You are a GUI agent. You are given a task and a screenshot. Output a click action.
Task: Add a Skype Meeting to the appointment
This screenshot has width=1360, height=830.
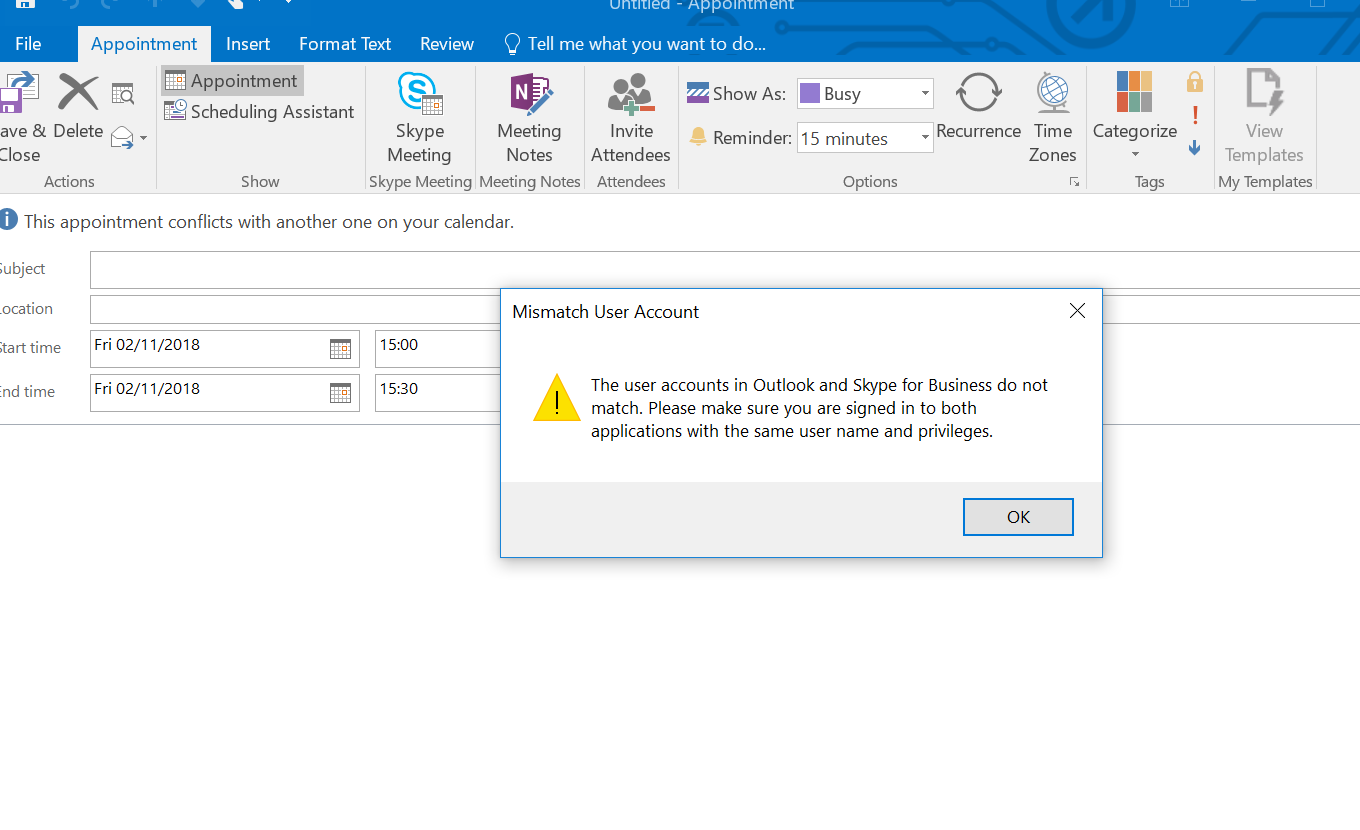coord(420,118)
